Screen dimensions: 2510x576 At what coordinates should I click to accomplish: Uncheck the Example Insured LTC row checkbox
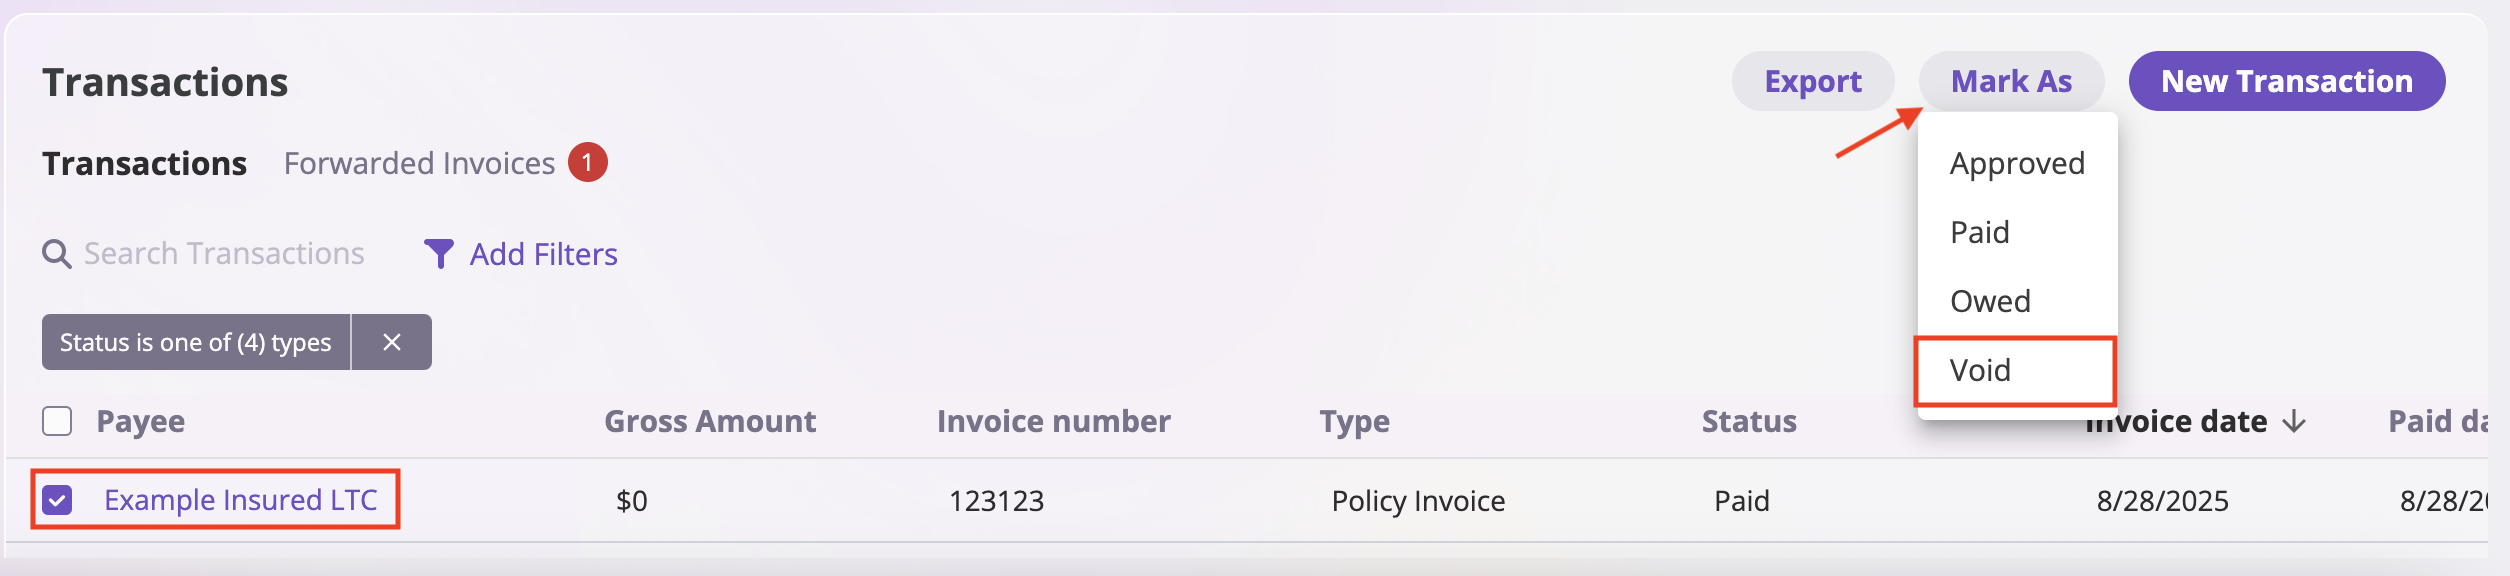click(57, 500)
